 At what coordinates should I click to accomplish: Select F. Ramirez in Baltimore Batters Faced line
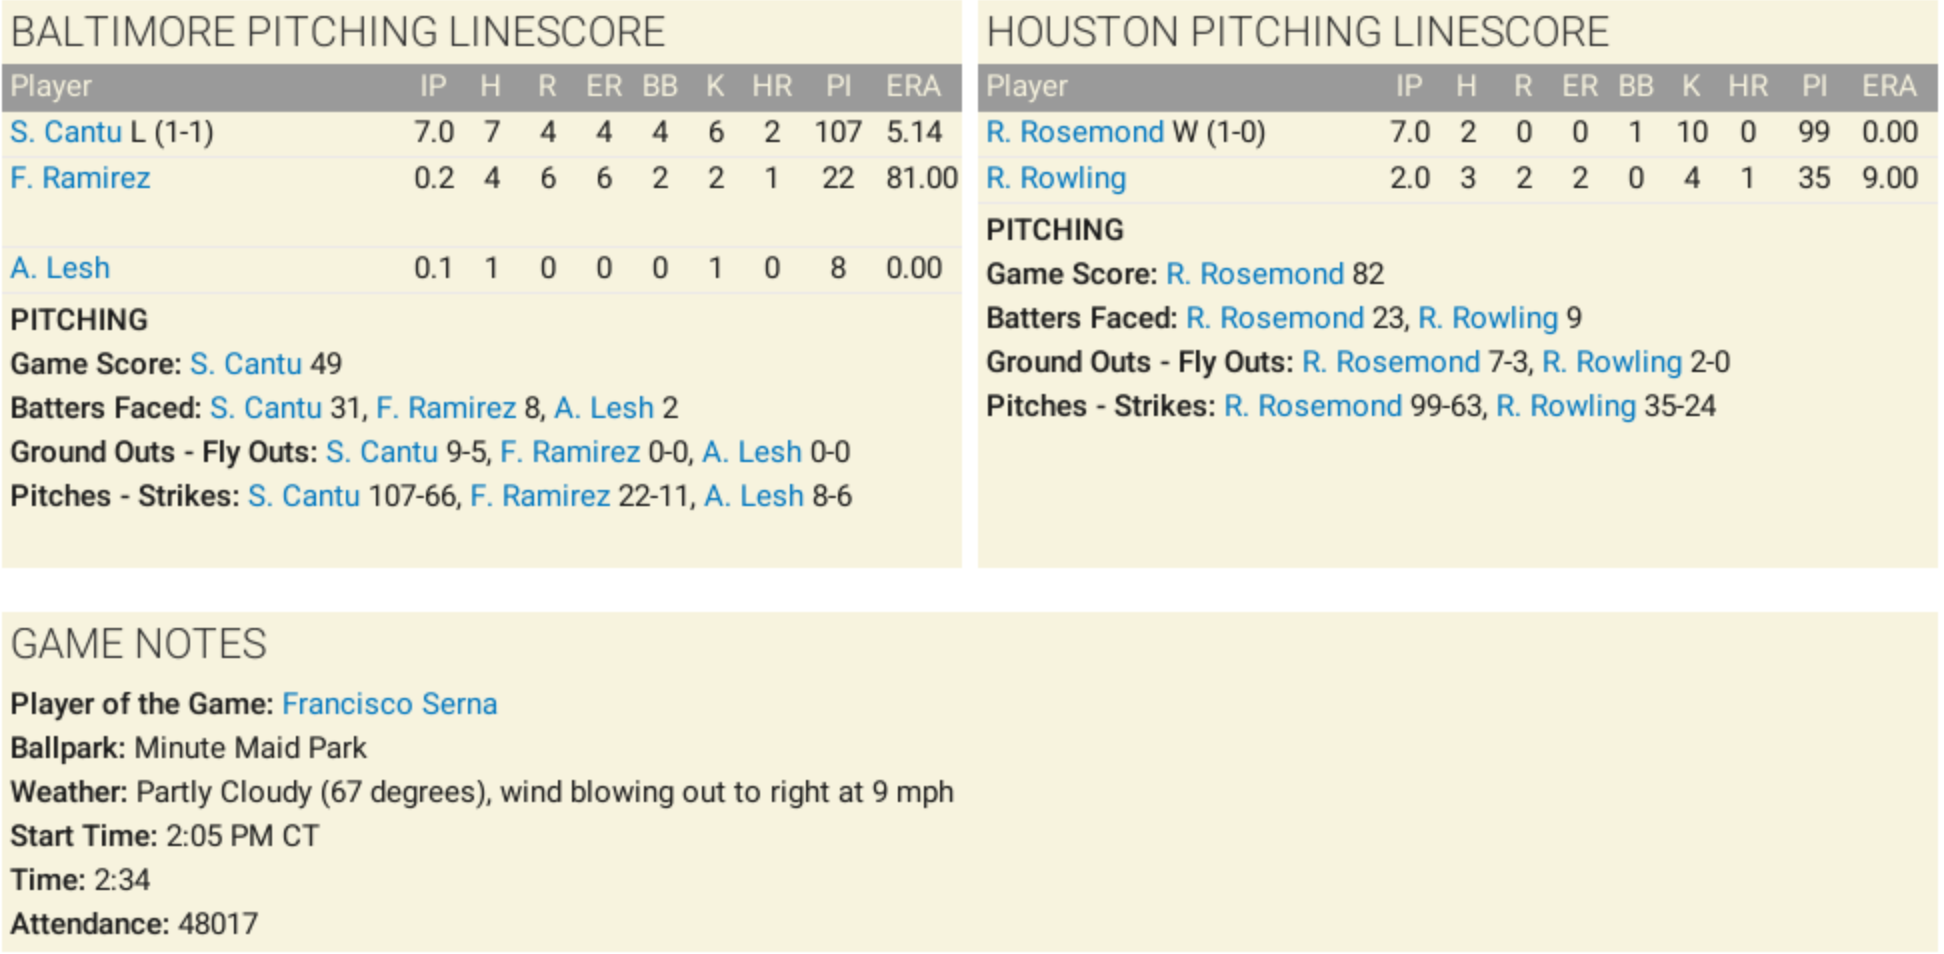pos(446,408)
